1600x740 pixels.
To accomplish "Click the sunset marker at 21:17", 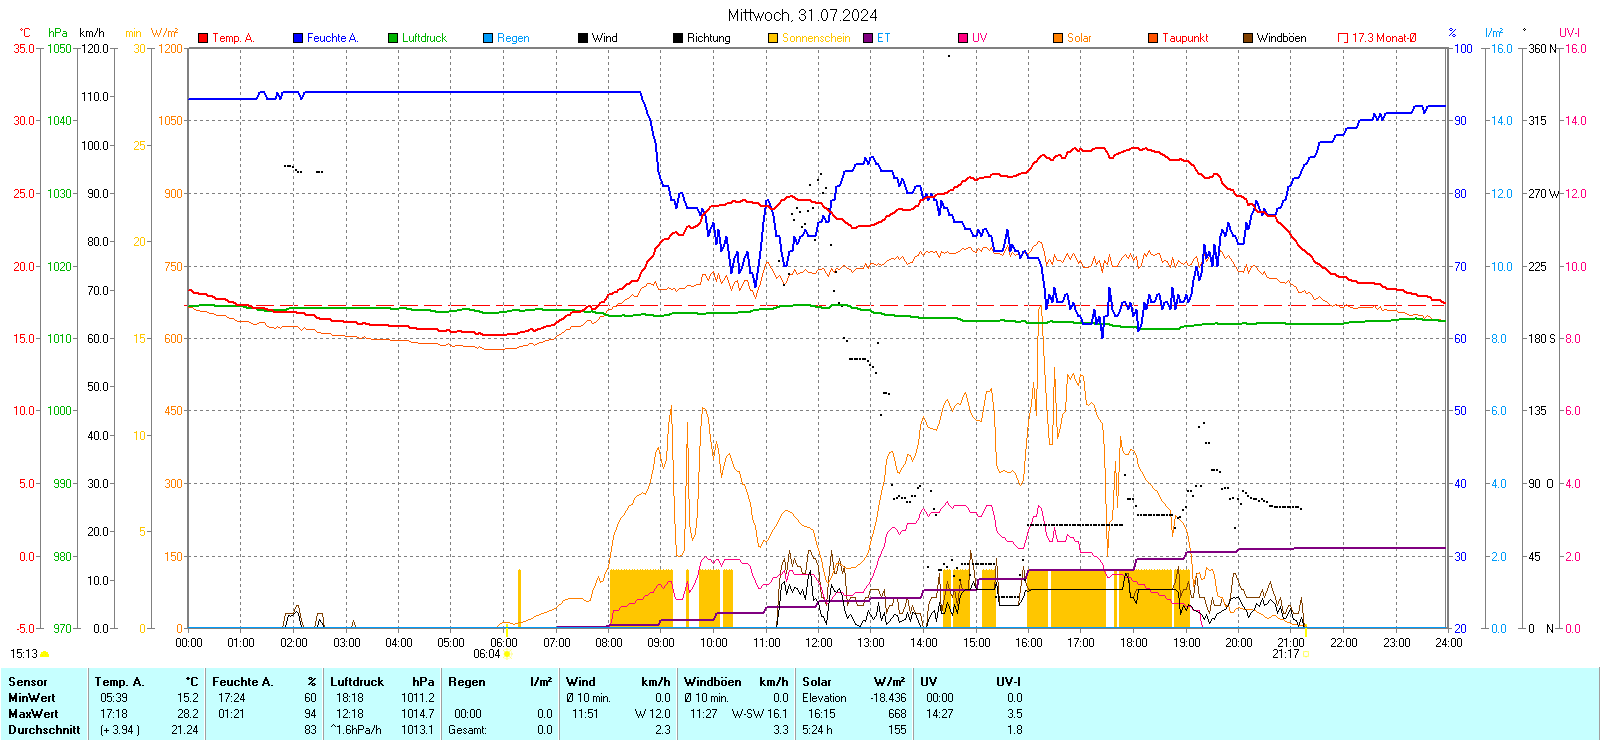I will (x=1306, y=654).
